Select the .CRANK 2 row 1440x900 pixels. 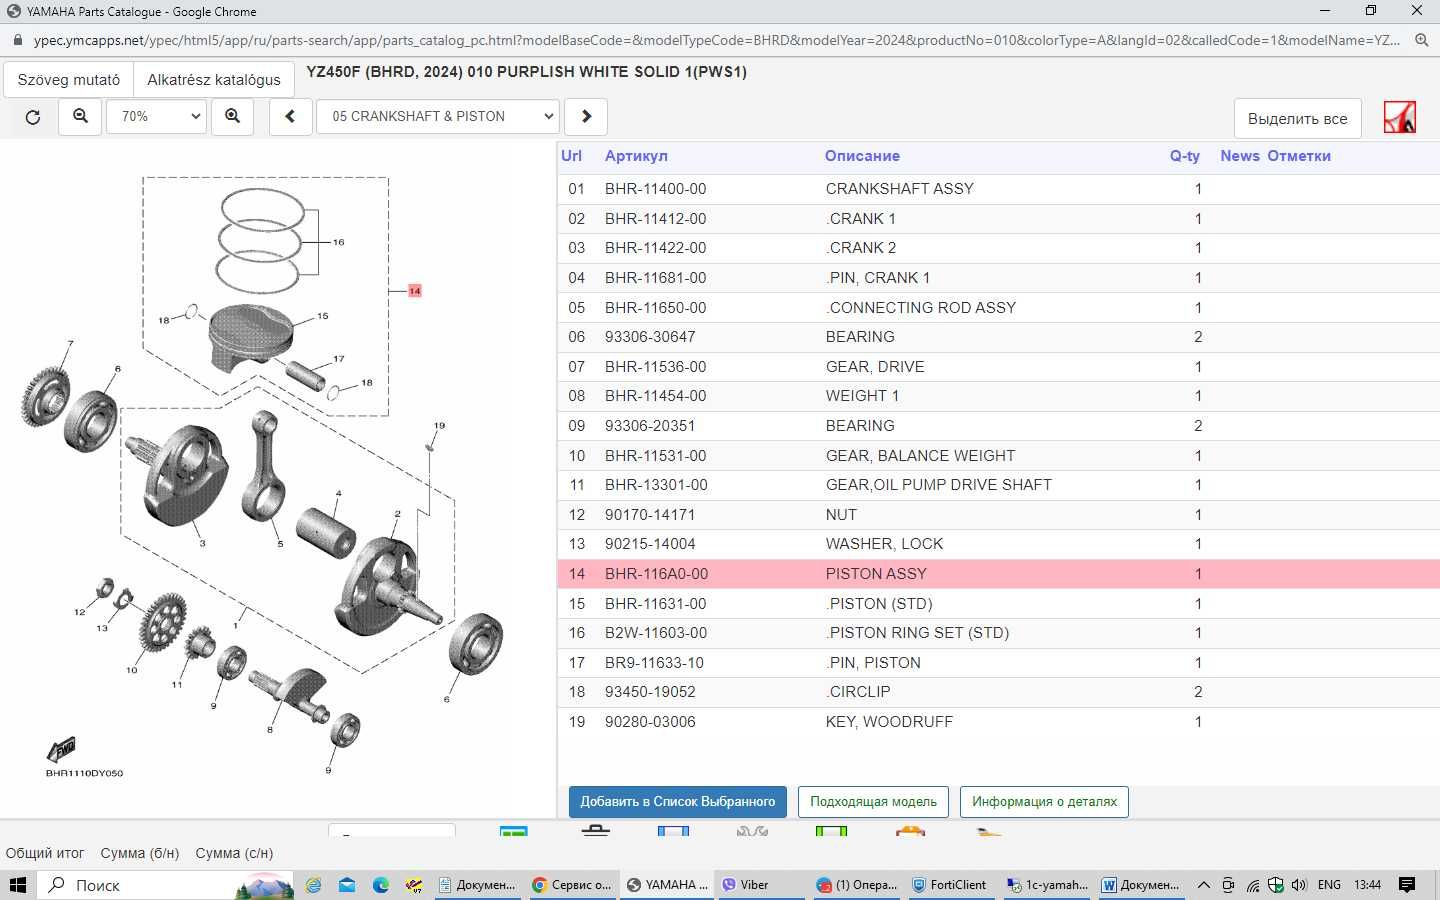[998, 248]
